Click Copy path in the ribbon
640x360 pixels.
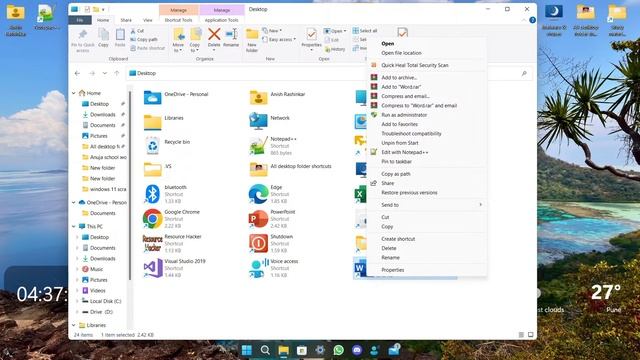pos(144,40)
